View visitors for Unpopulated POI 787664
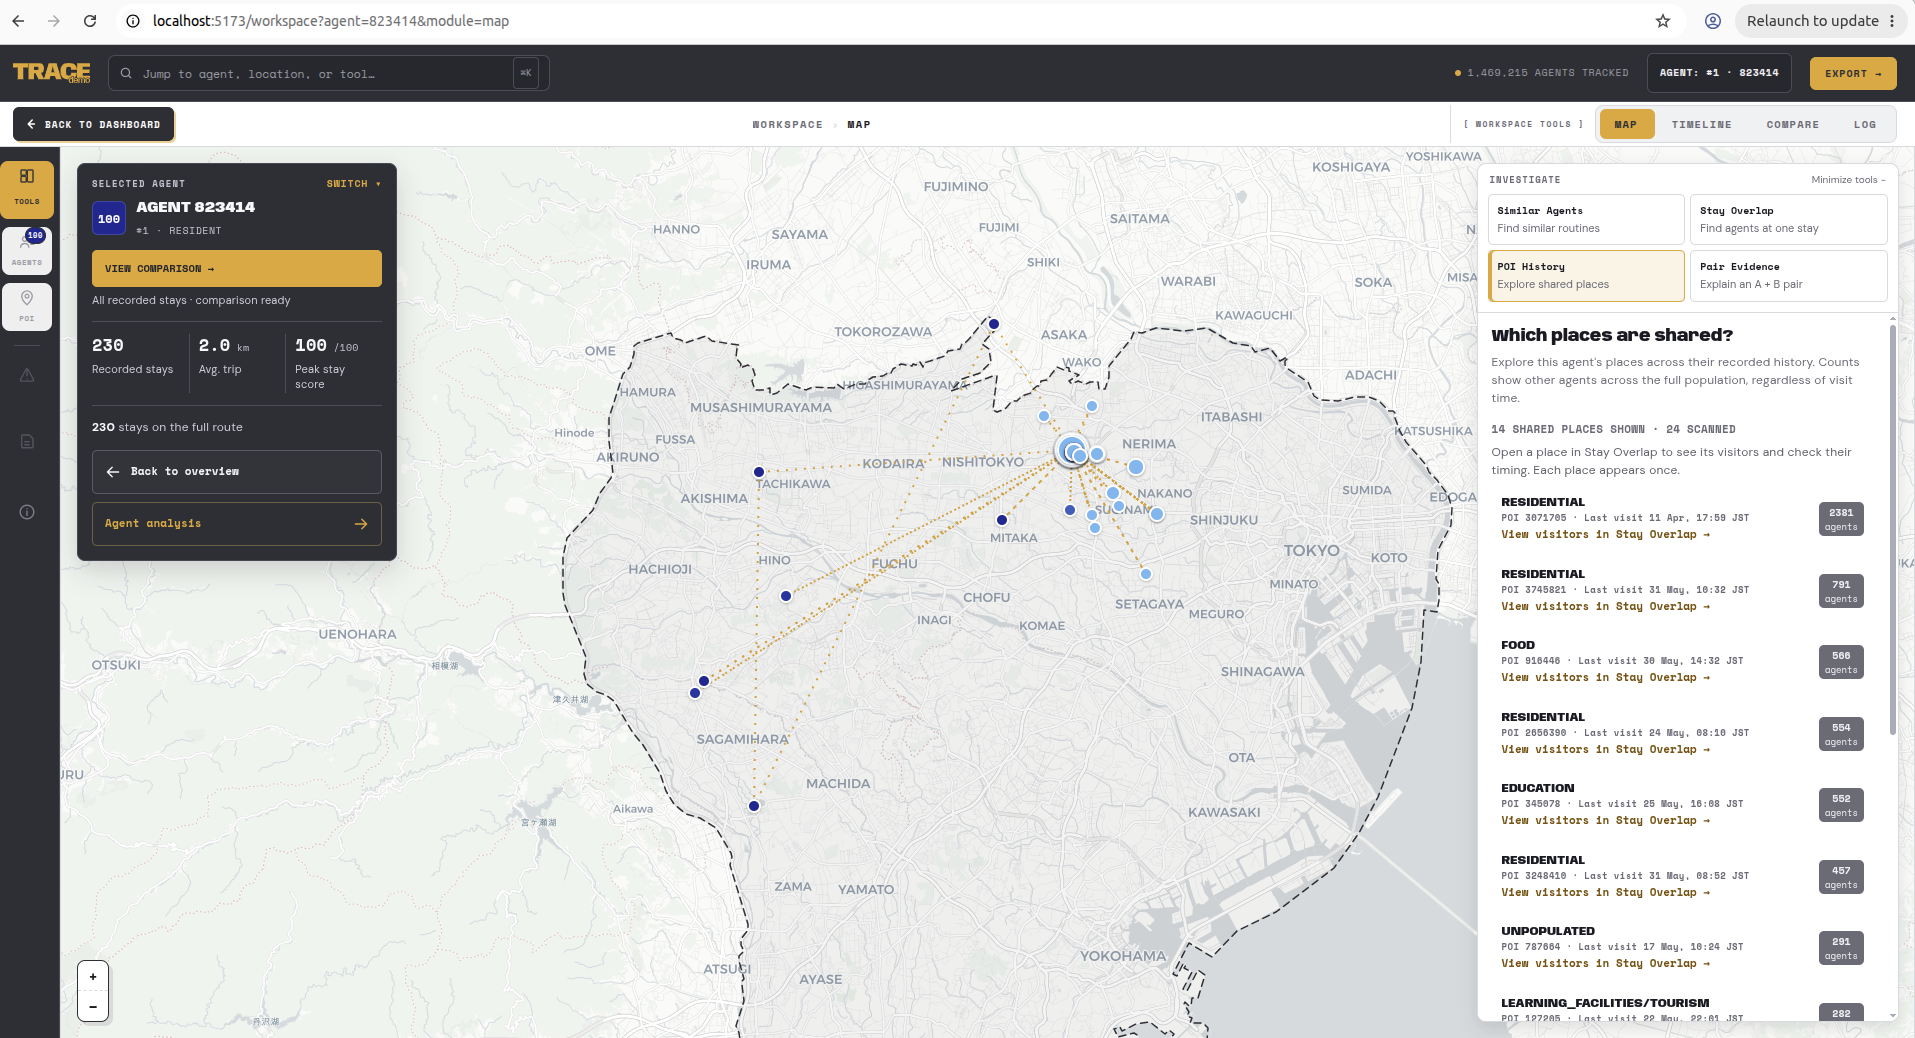 click(x=1605, y=964)
